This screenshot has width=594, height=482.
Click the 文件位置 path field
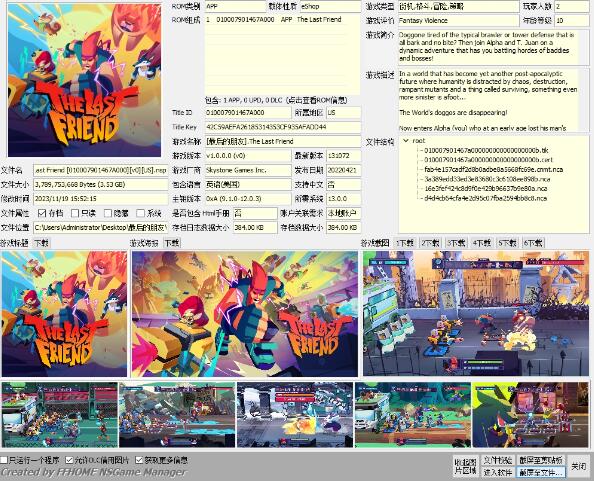coord(100,227)
